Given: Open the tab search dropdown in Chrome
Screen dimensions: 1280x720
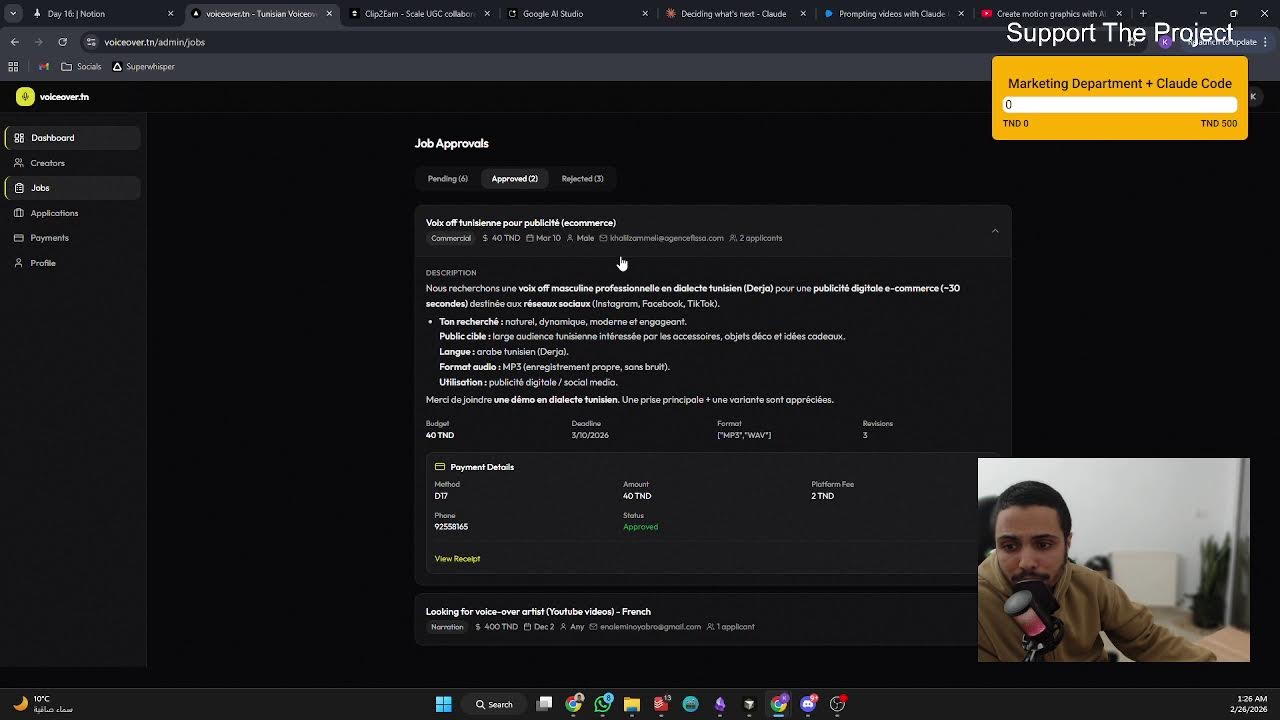Looking at the screenshot, I should pos(13,14).
